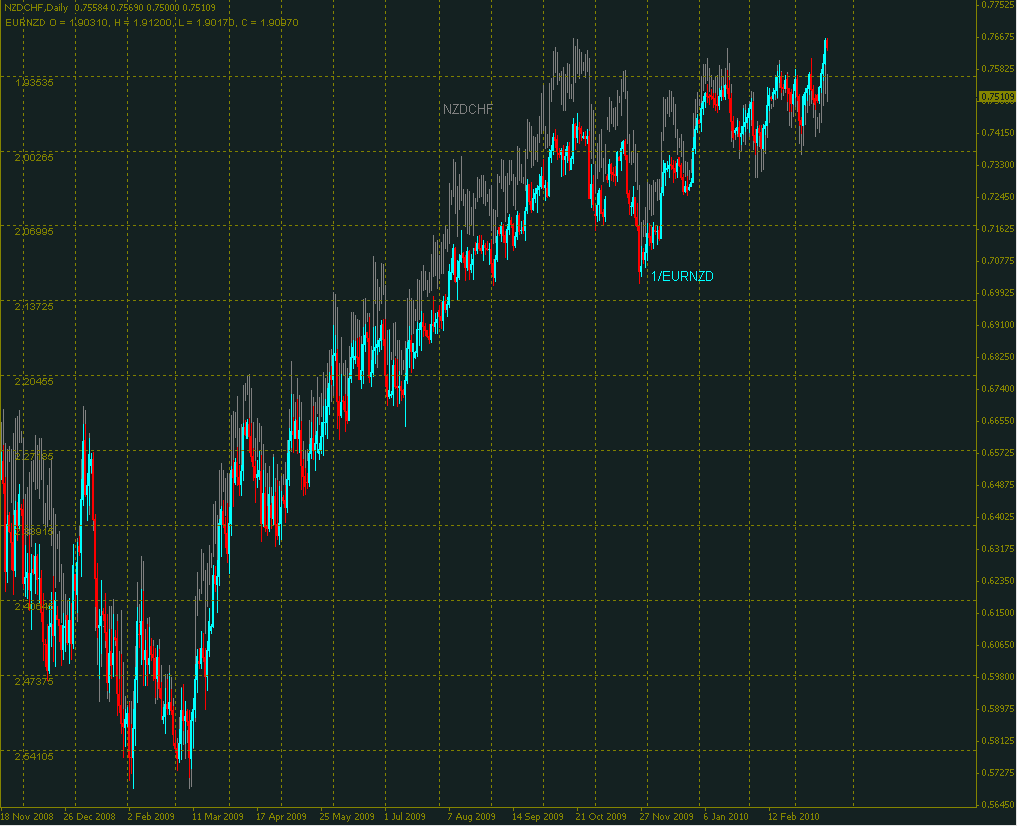1017x826 pixels.
Task: Click the 0.77525 price on right axis
Action: [998, 5]
